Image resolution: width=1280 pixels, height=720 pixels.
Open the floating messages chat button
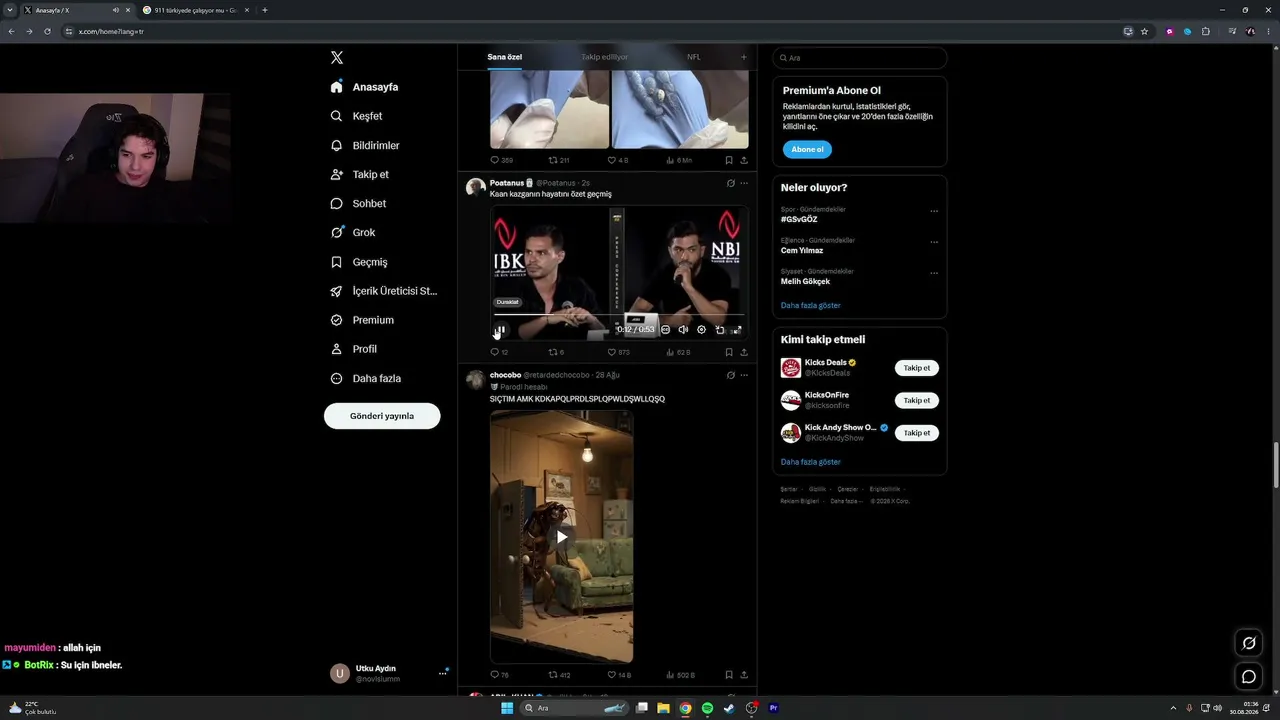pyautogui.click(x=1249, y=677)
